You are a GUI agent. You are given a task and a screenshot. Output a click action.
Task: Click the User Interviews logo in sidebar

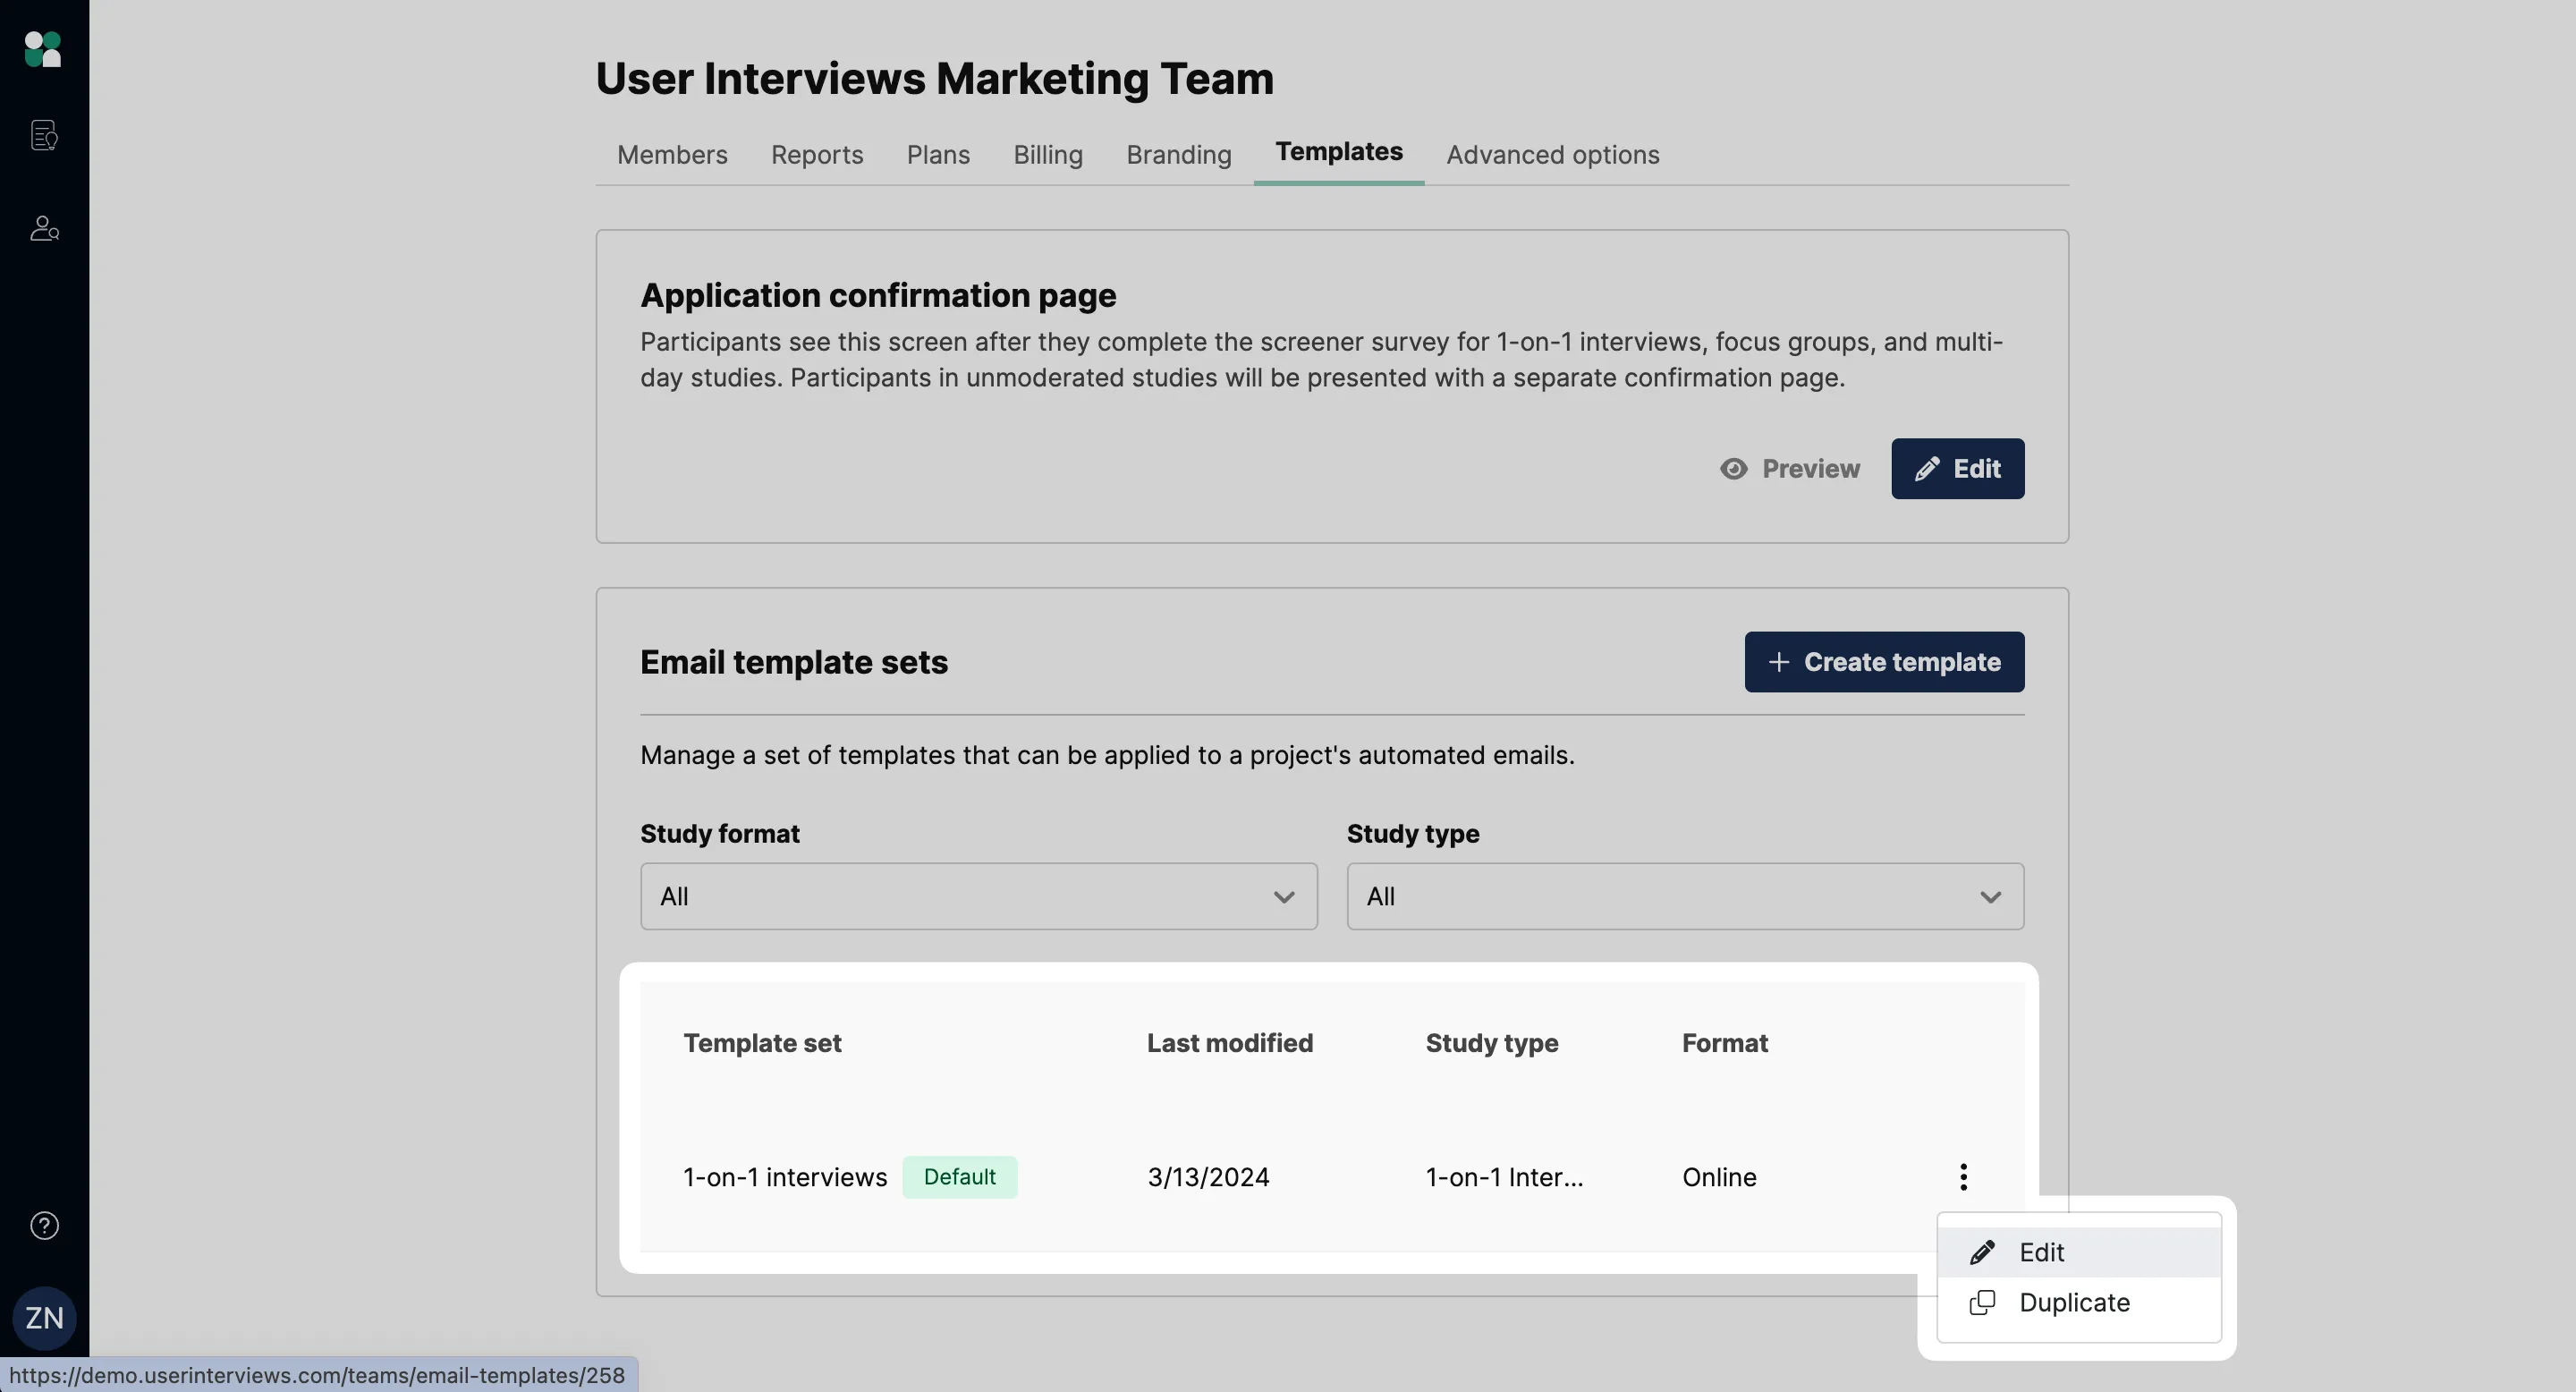[x=43, y=49]
